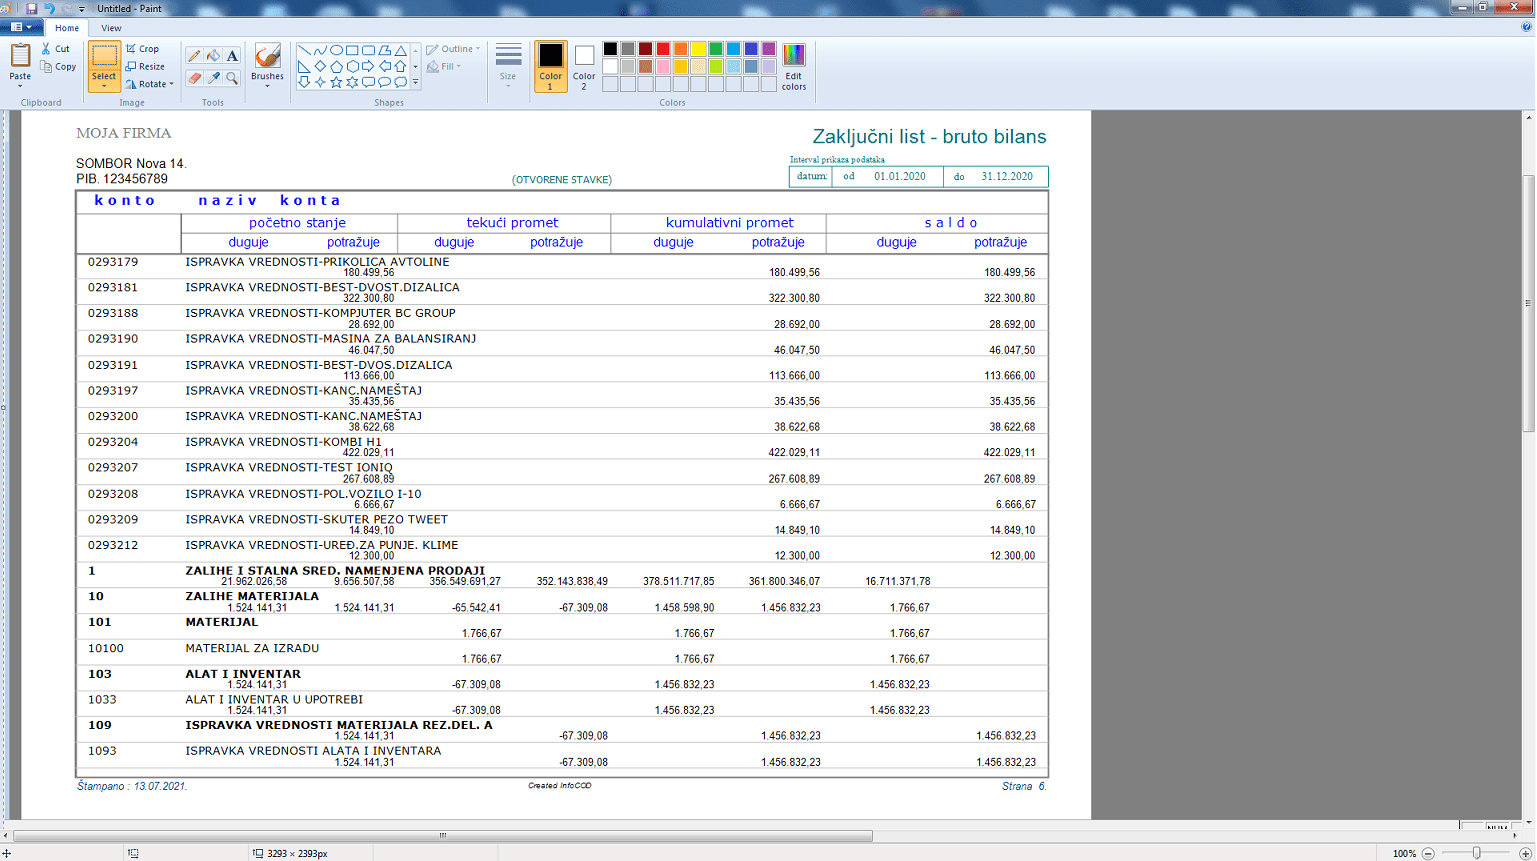Open the shape Outline dropdown
Screen dimensions: 1537x861
[453, 49]
